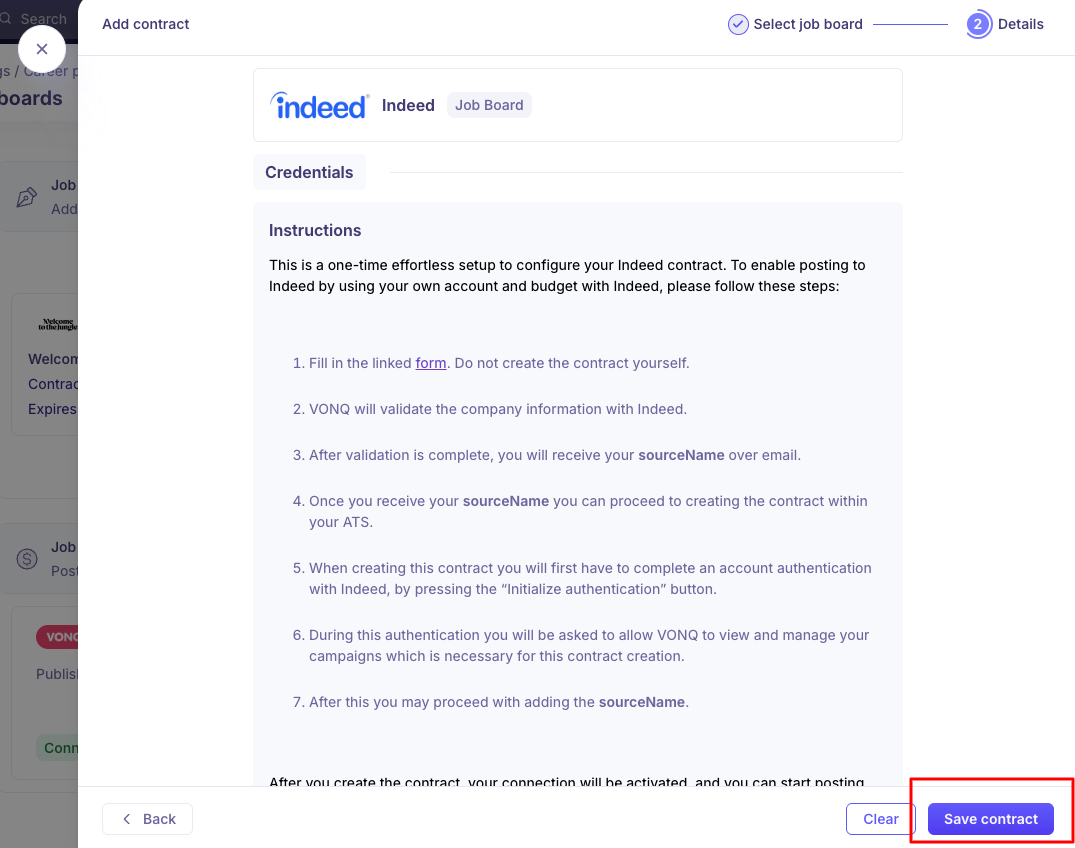Click the dollar coin icon
This screenshot has width=1075, height=848.
27,559
